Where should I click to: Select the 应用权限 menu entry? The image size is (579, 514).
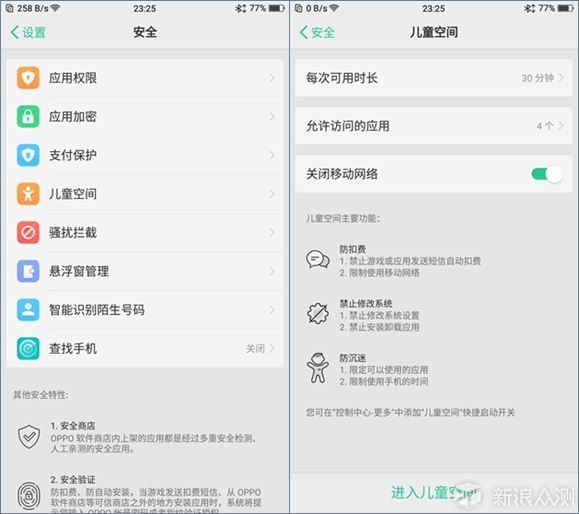click(145, 78)
